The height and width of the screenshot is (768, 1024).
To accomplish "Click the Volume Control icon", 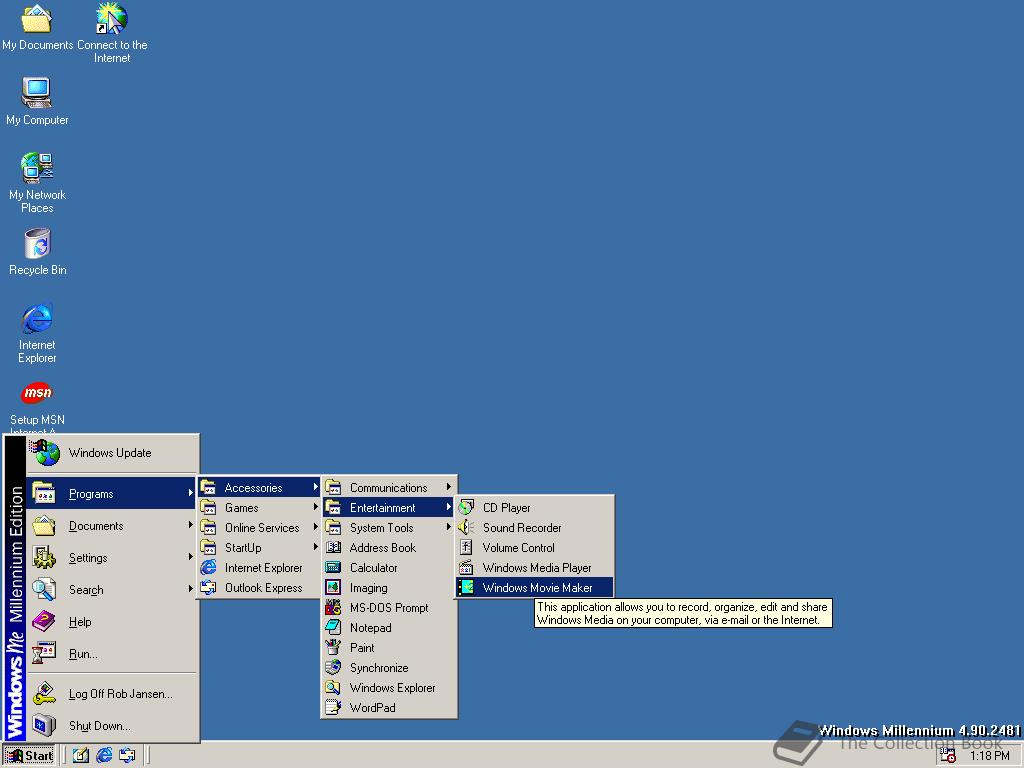I will (466, 547).
